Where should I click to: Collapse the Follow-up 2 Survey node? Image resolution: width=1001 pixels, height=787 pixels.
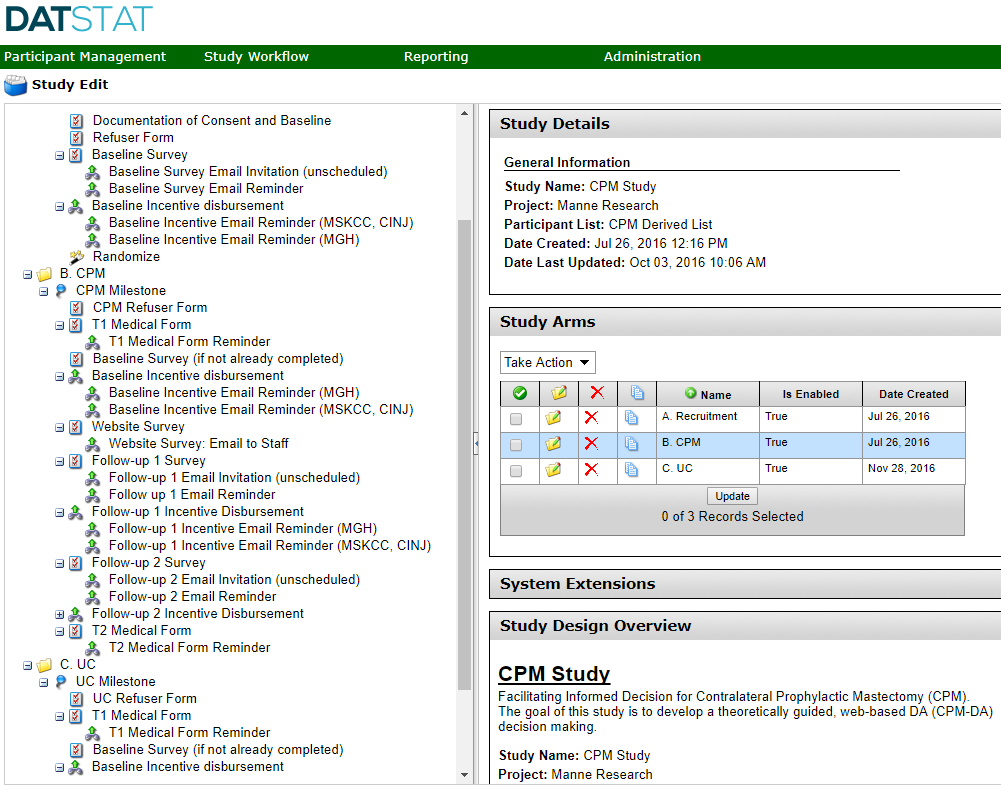59,564
